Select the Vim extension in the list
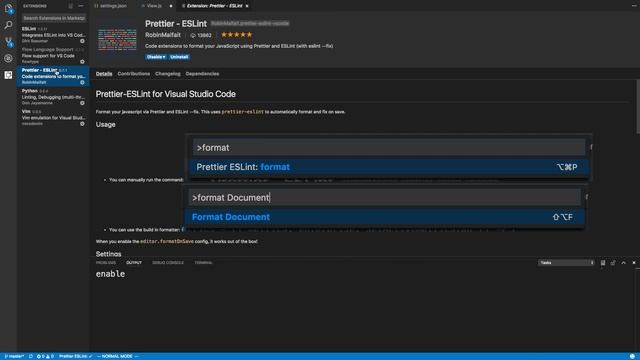Image resolution: width=640 pixels, height=360 pixels. (53, 118)
